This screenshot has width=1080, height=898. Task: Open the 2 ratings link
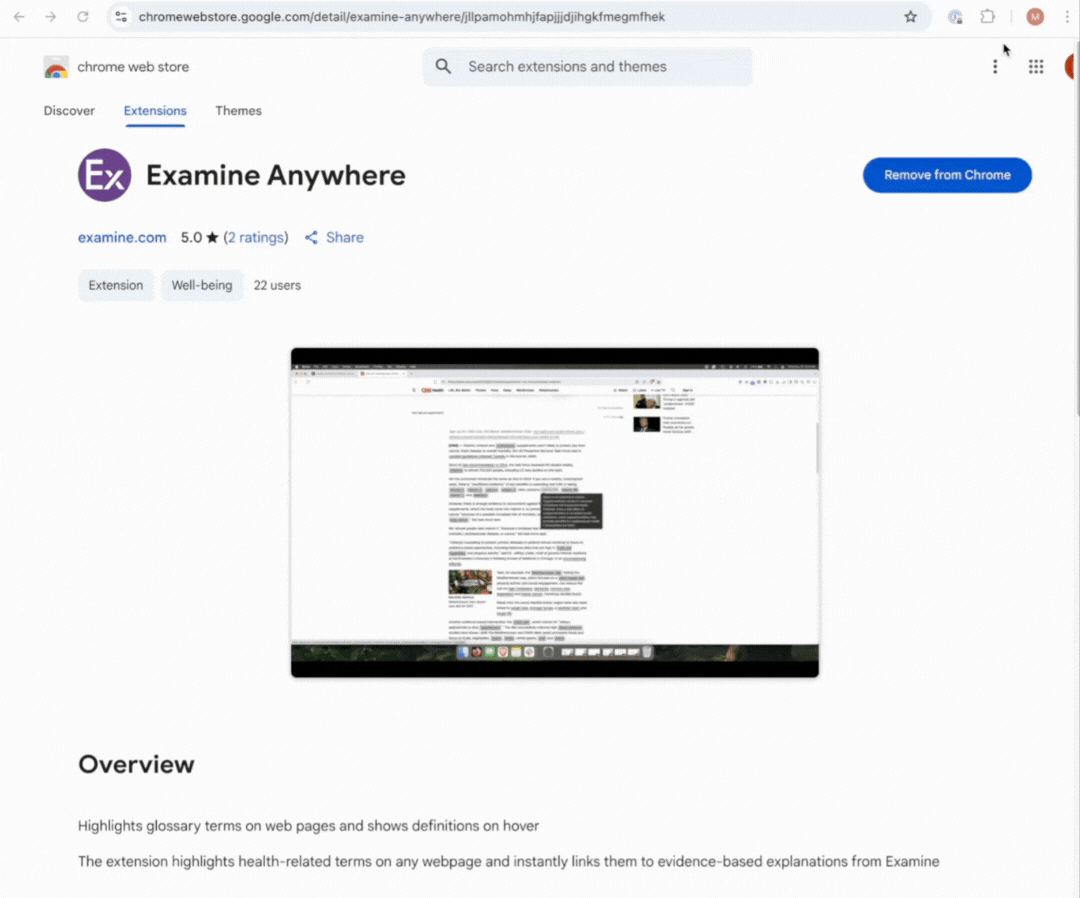click(256, 238)
